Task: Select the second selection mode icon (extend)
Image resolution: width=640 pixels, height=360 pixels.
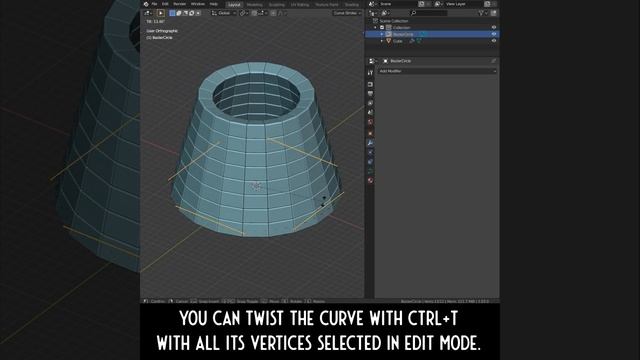Action: coord(179,13)
